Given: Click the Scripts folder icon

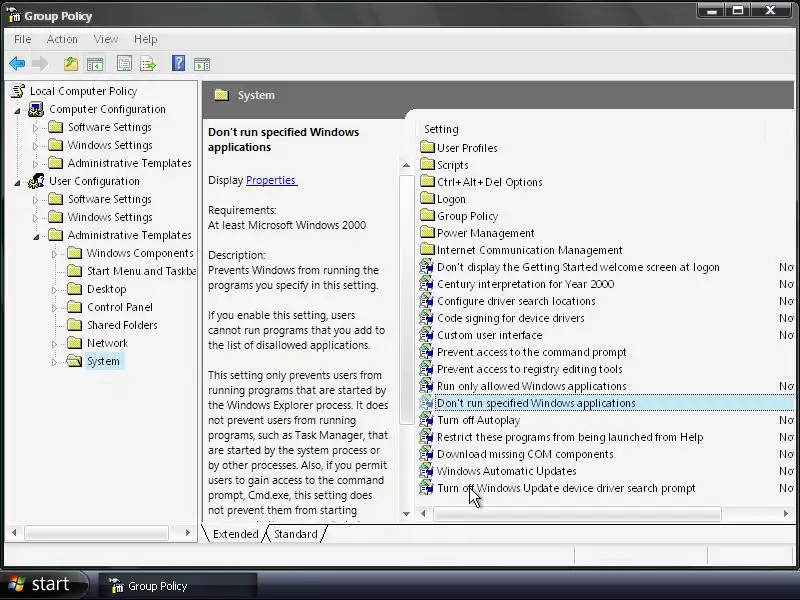Looking at the screenshot, I should [x=427, y=164].
